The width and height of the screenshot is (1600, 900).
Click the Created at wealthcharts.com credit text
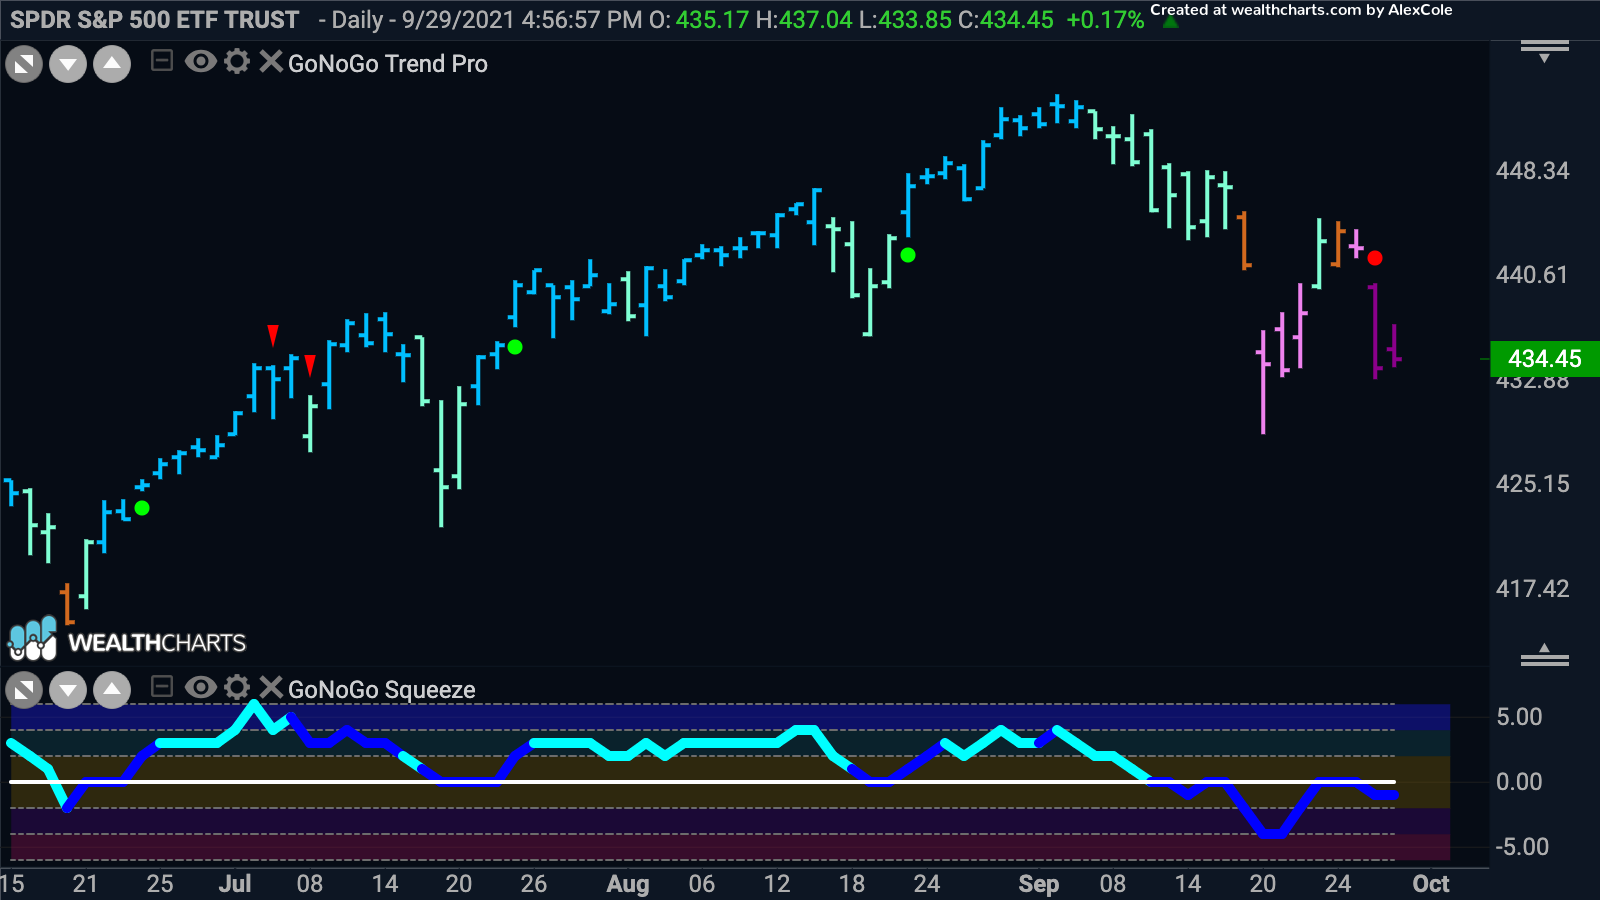point(1301,10)
